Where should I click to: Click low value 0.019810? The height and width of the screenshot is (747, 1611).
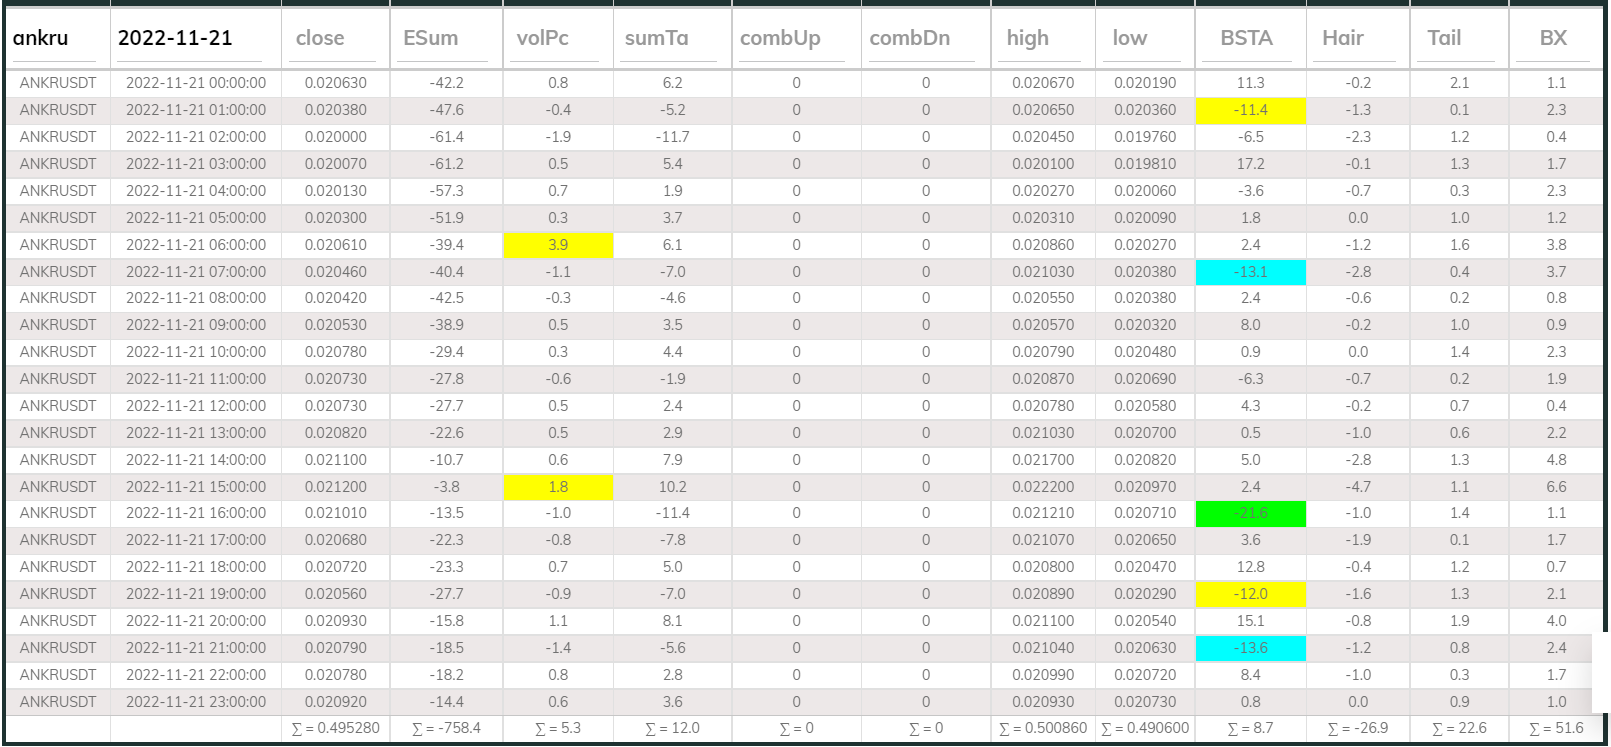point(1145,164)
